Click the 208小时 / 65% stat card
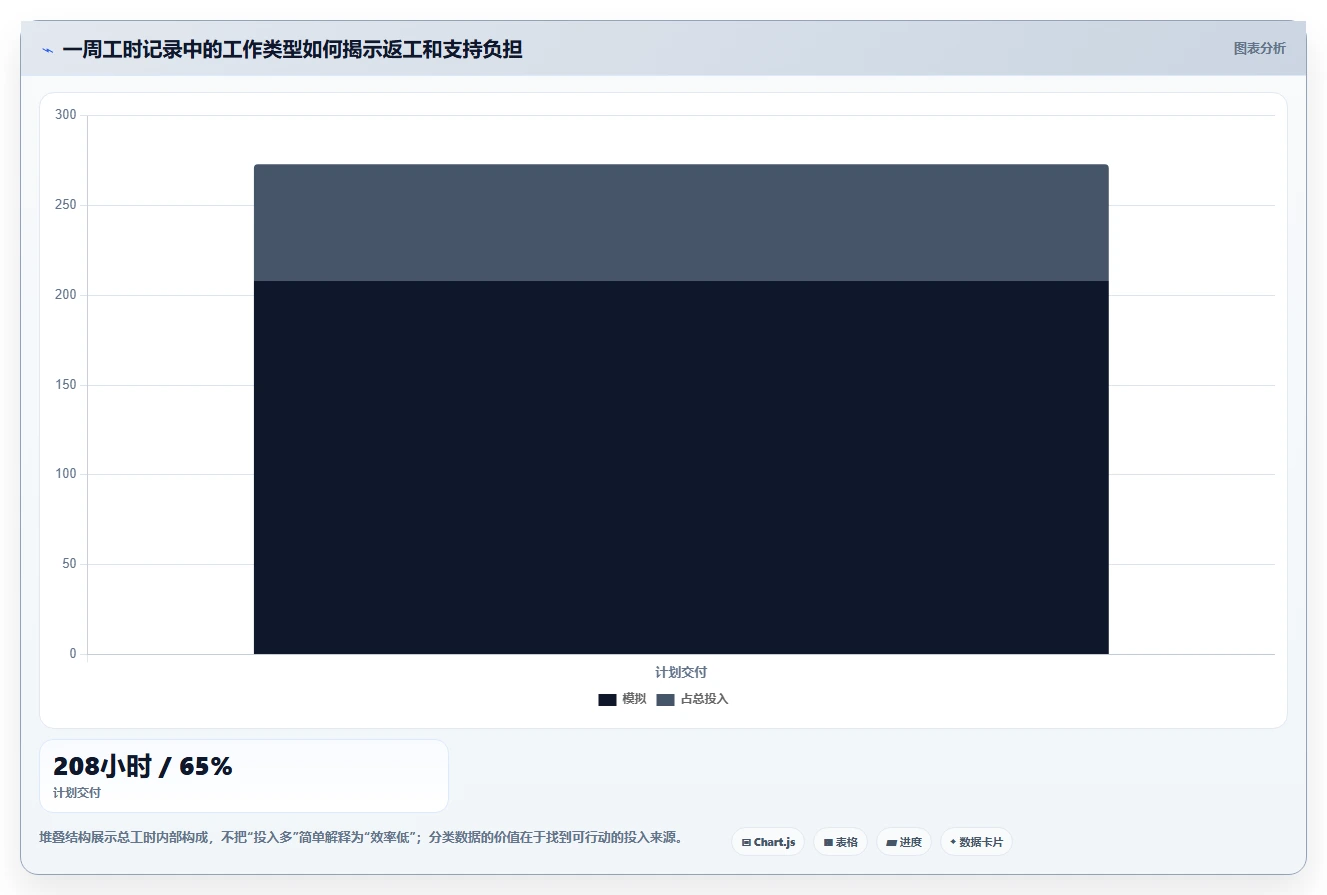The image size is (1327, 895). pyautogui.click(x=244, y=776)
